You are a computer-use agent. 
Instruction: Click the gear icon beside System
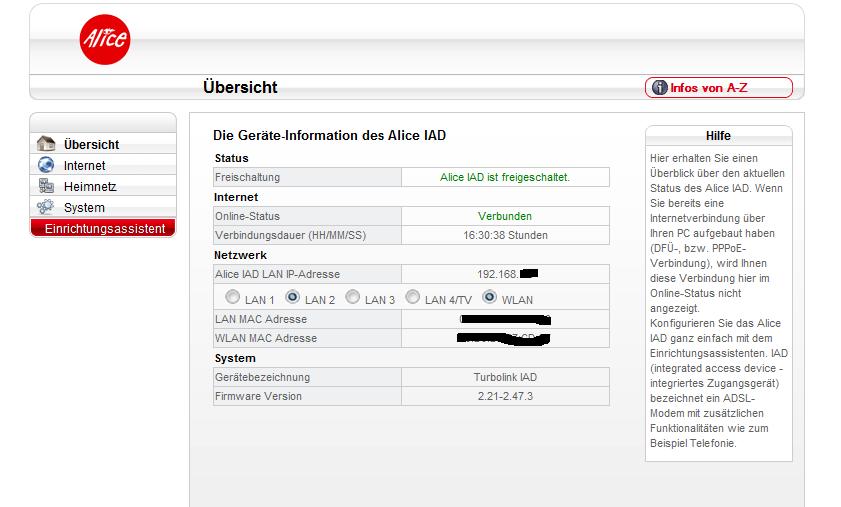click(46, 207)
